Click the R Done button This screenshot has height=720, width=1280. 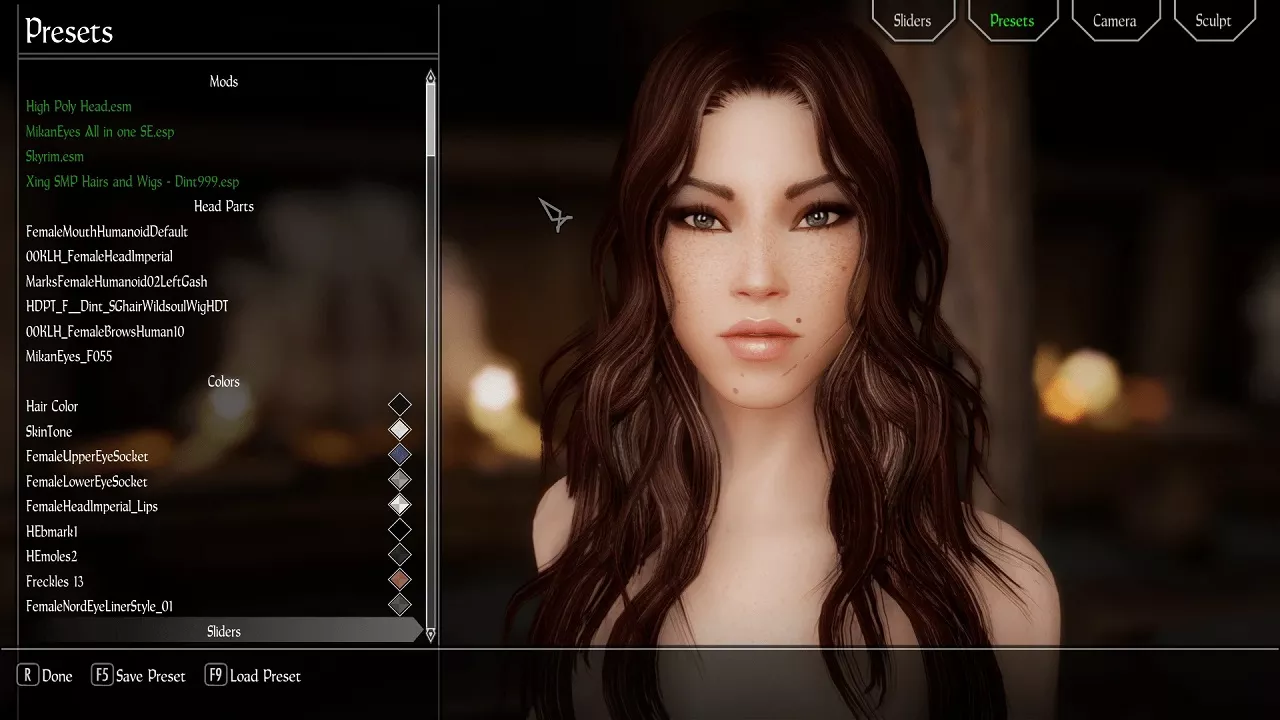coord(45,676)
